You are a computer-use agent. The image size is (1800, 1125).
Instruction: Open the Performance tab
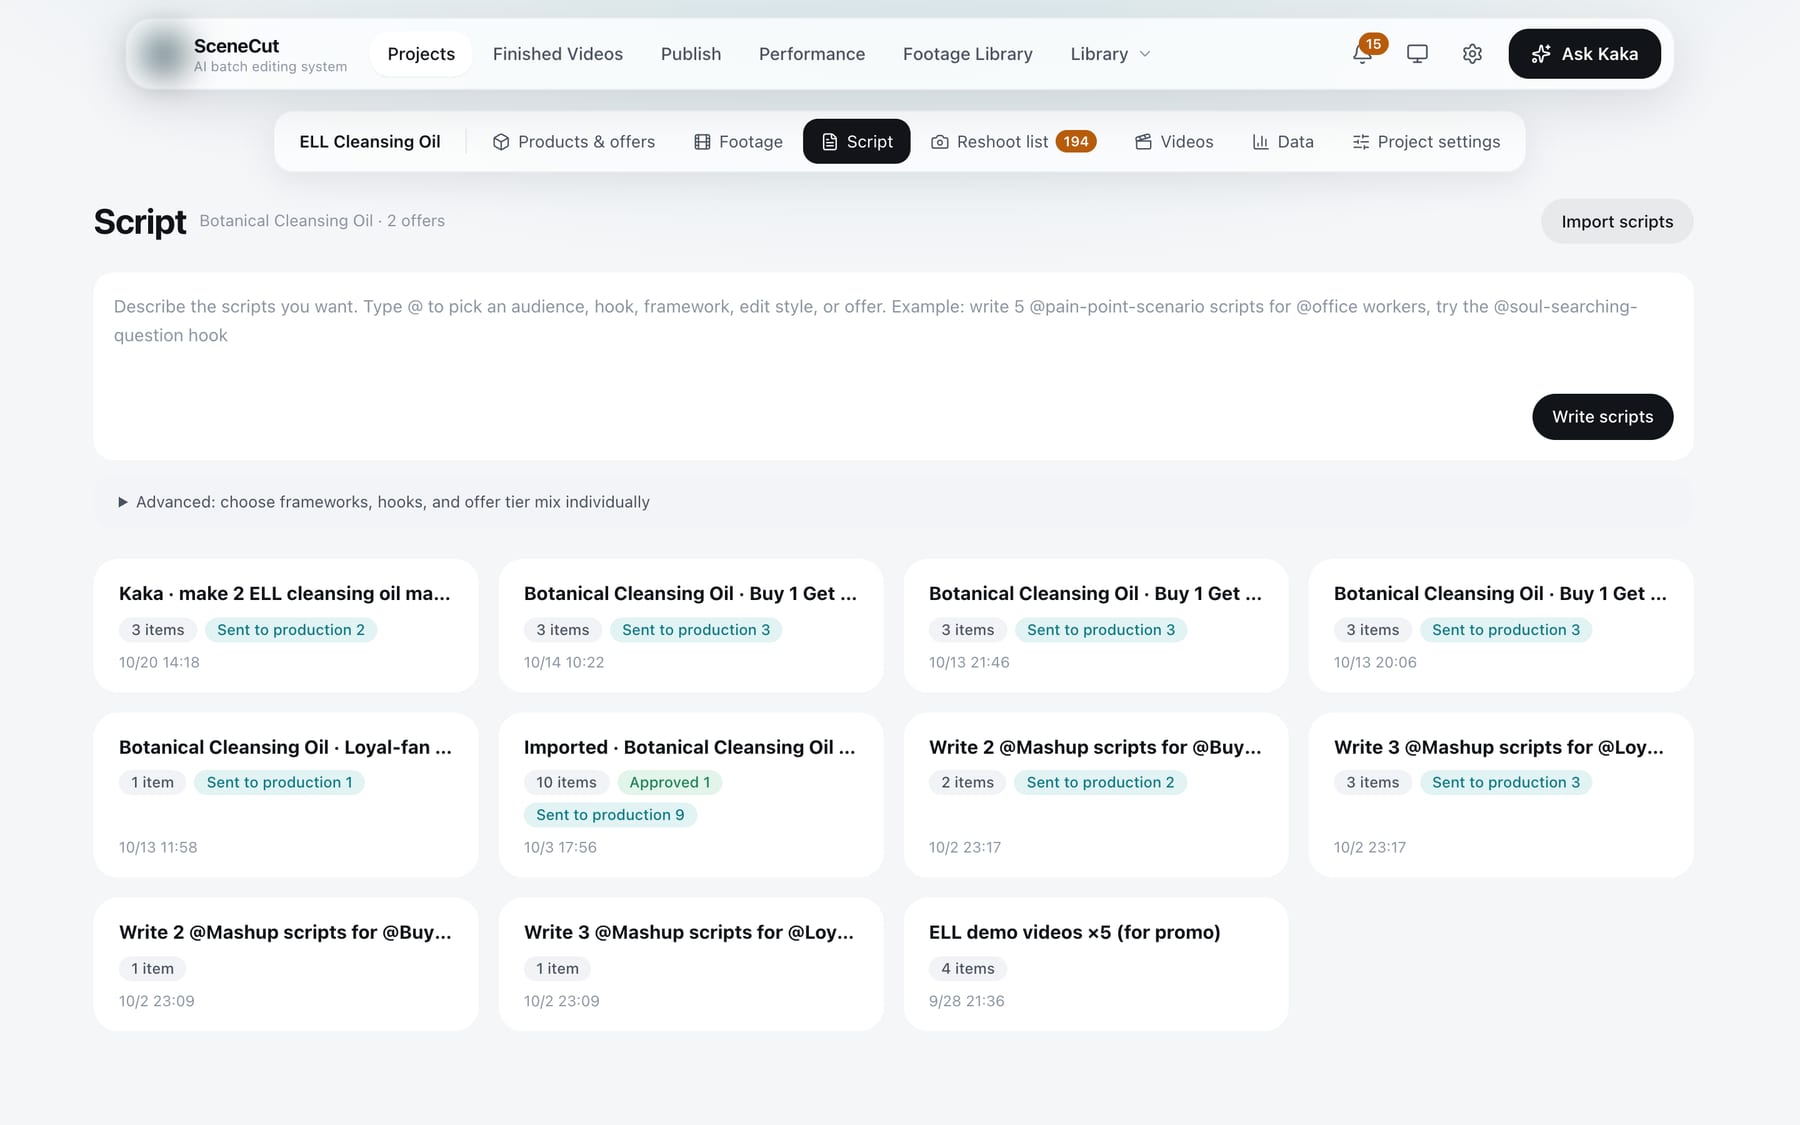click(812, 54)
